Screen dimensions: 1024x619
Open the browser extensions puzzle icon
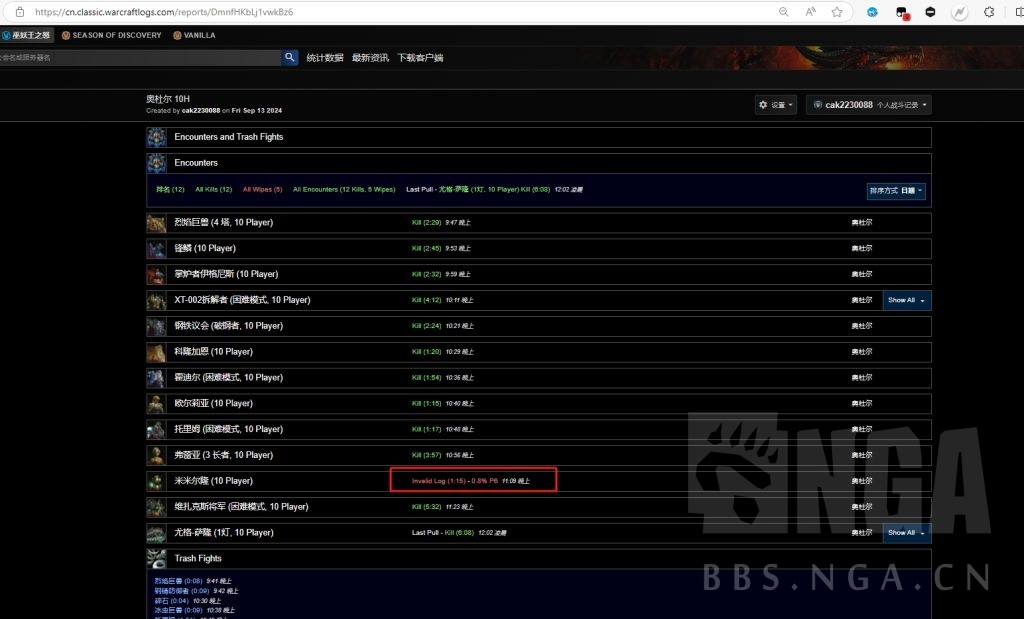point(989,12)
